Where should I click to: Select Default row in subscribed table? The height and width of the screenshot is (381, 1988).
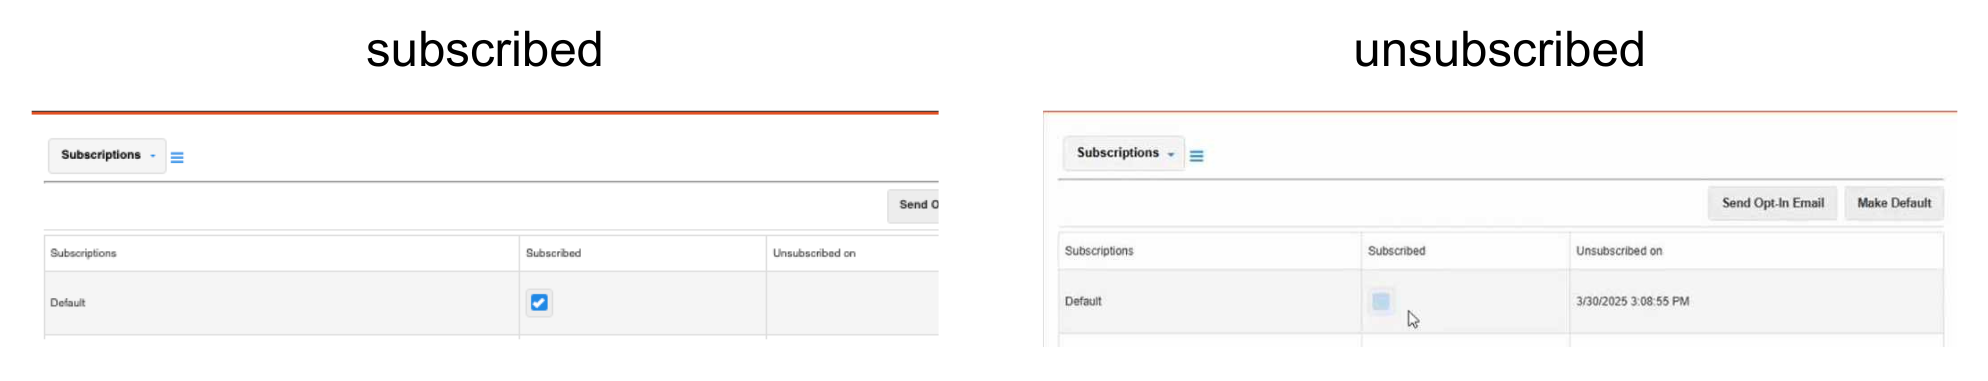[491, 302]
